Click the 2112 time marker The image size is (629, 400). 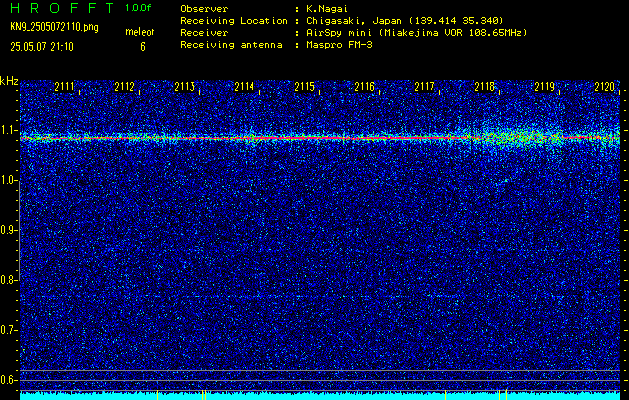[124, 87]
